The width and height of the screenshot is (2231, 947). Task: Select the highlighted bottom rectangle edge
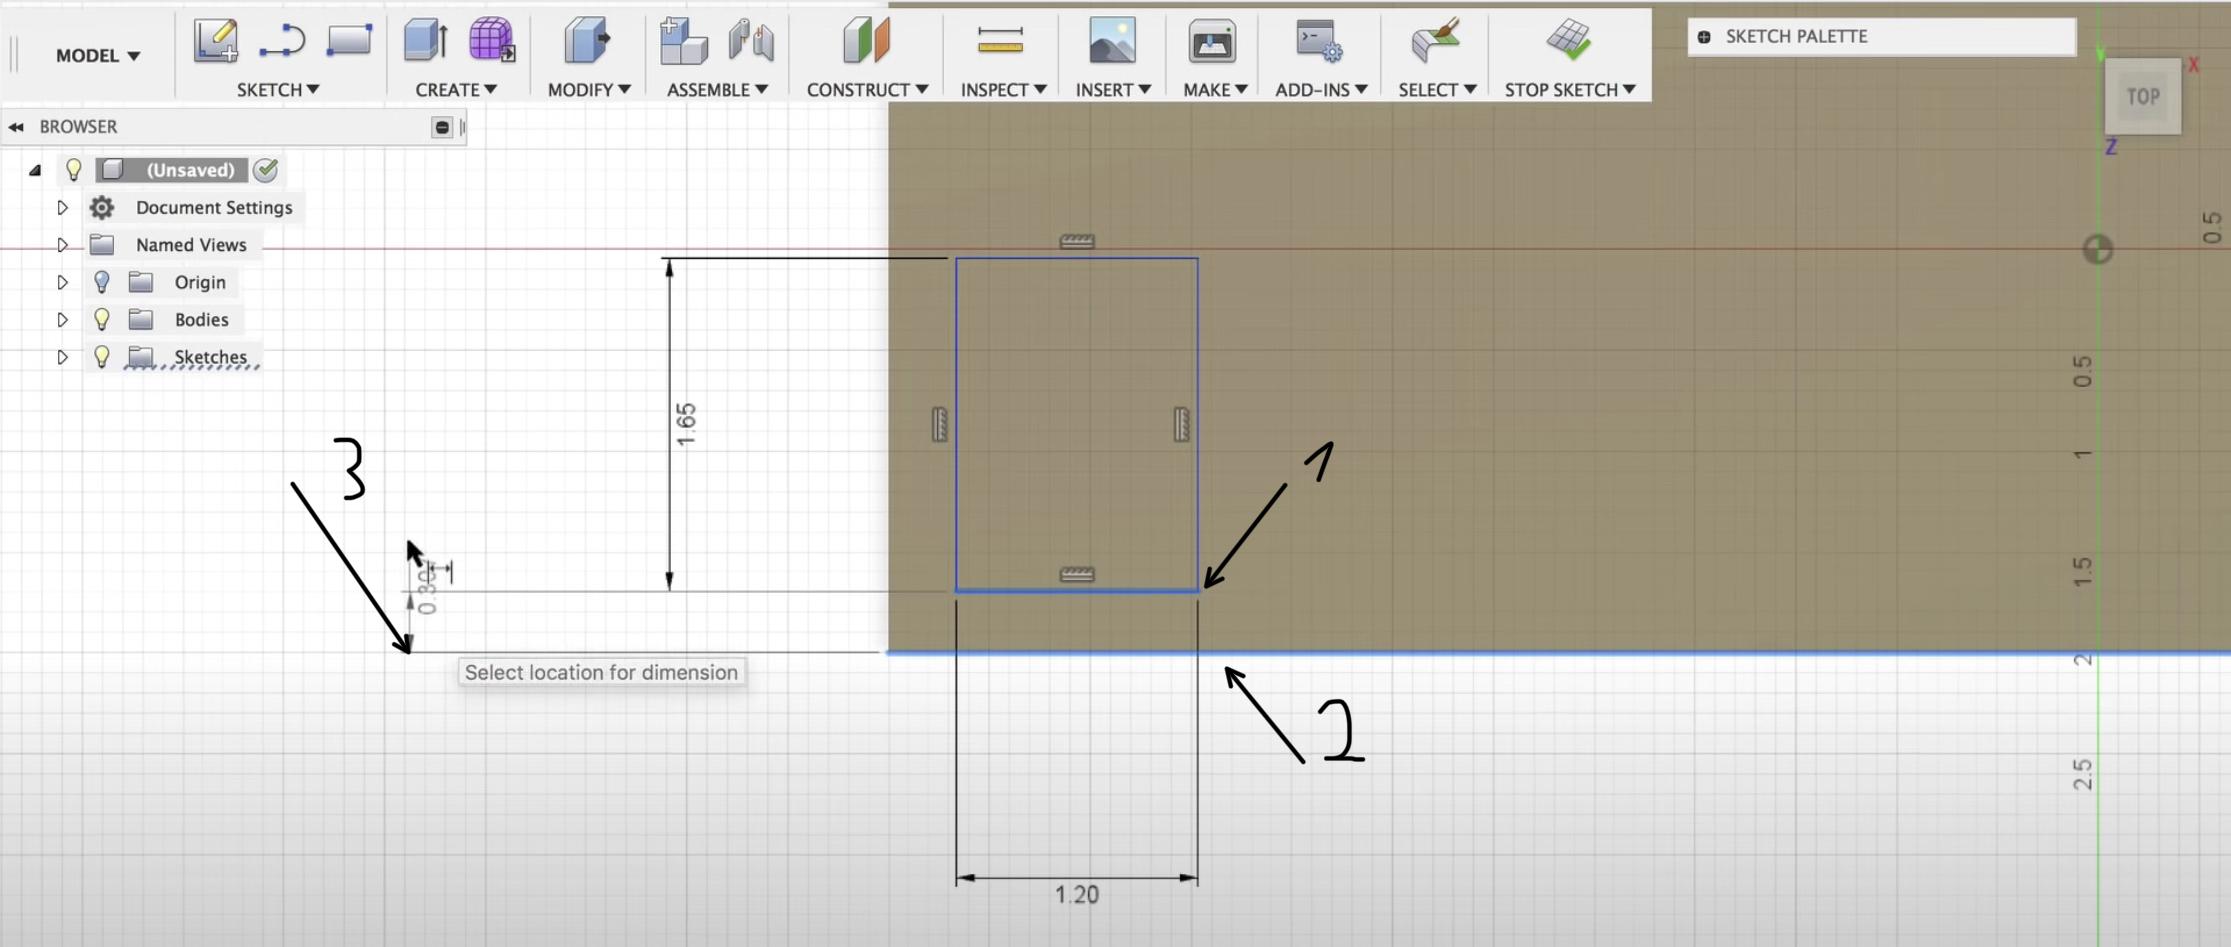[x=1077, y=591]
